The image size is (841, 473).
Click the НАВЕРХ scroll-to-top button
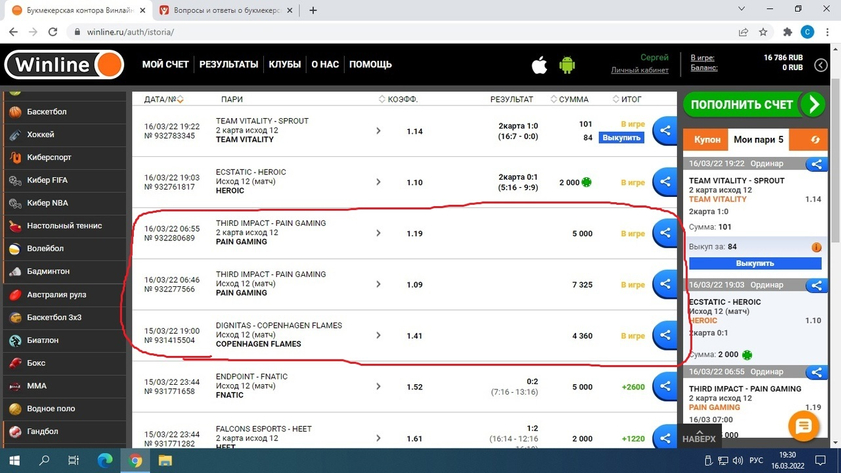pos(699,435)
